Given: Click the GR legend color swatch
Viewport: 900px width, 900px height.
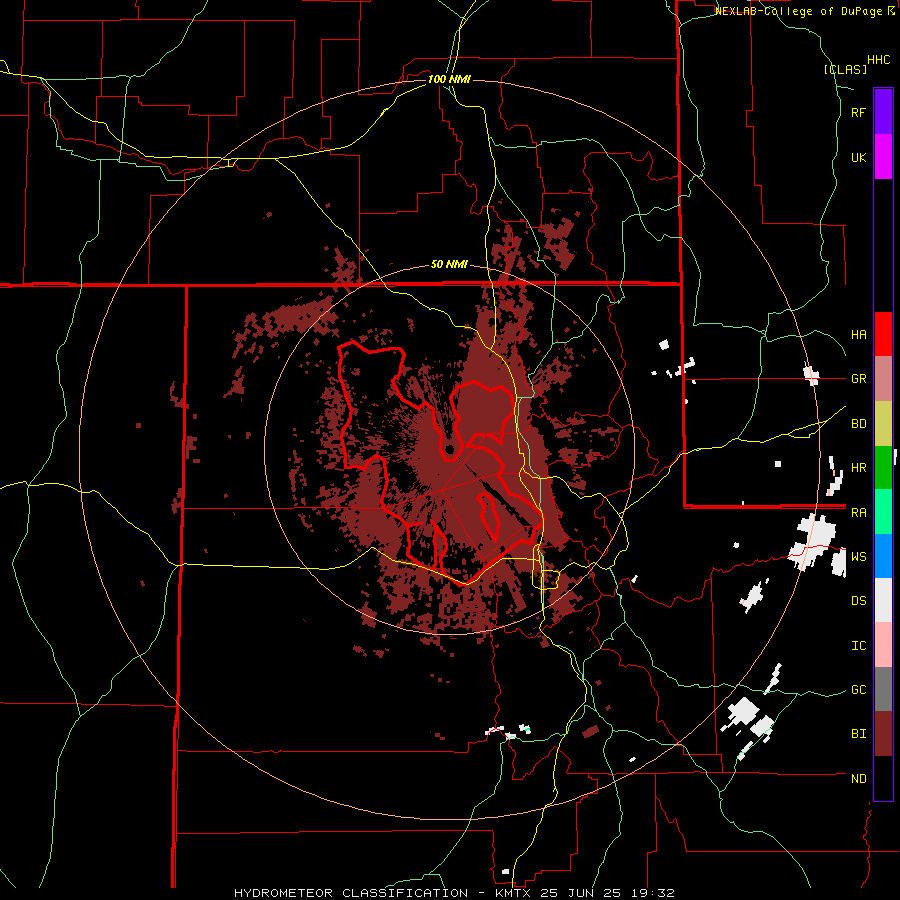Looking at the screenshot, I should pyautogui.click(x=883, y=379).
